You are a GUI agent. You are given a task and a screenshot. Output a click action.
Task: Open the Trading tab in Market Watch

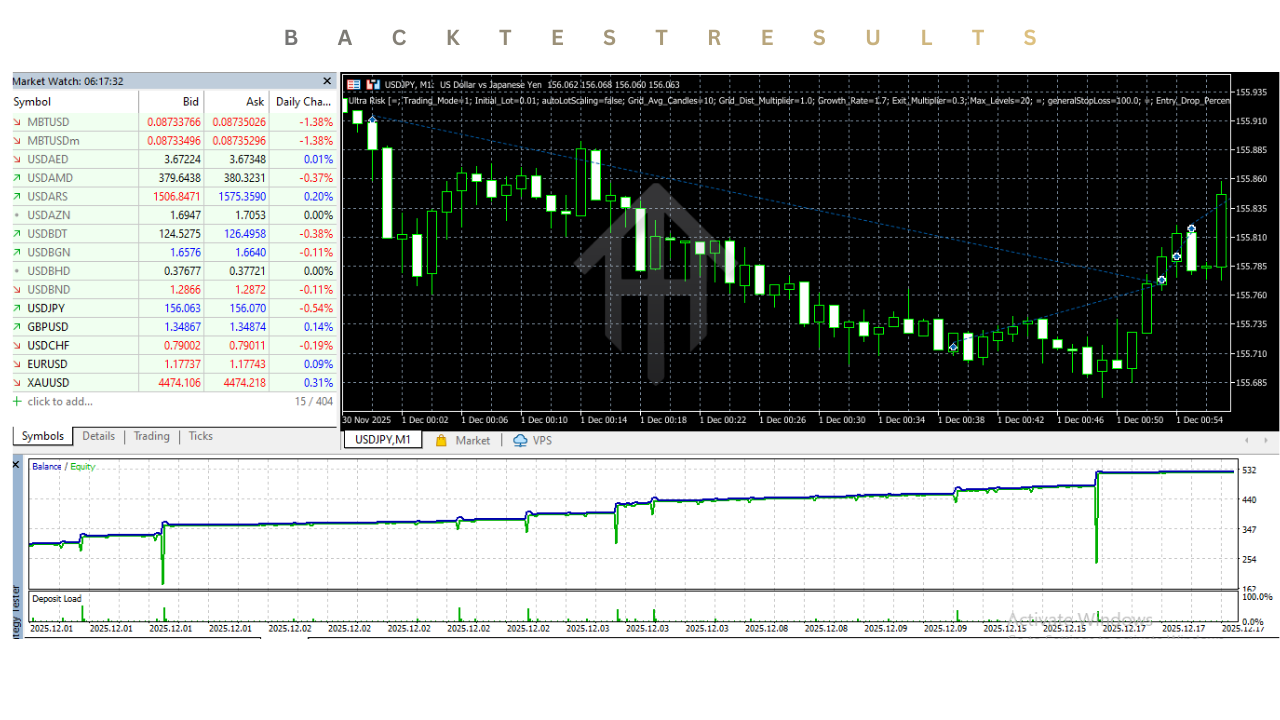point(151,436)
